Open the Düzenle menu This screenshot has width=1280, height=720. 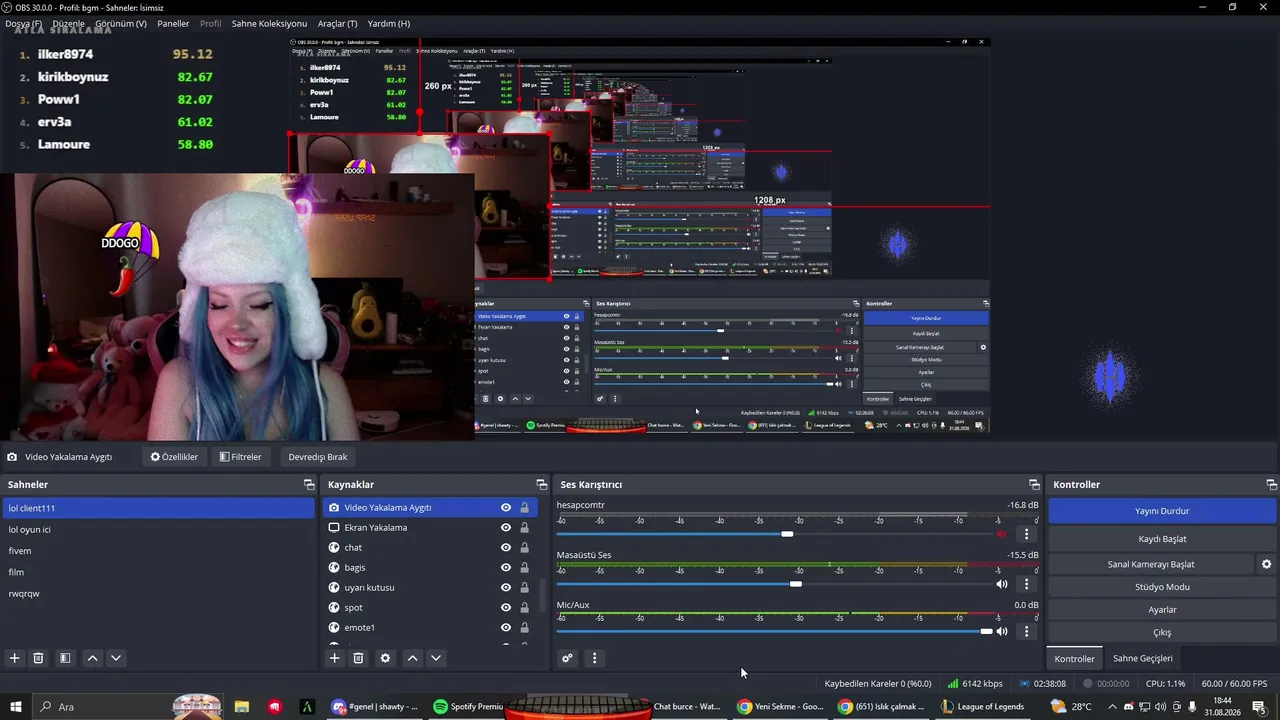(68, 23)
